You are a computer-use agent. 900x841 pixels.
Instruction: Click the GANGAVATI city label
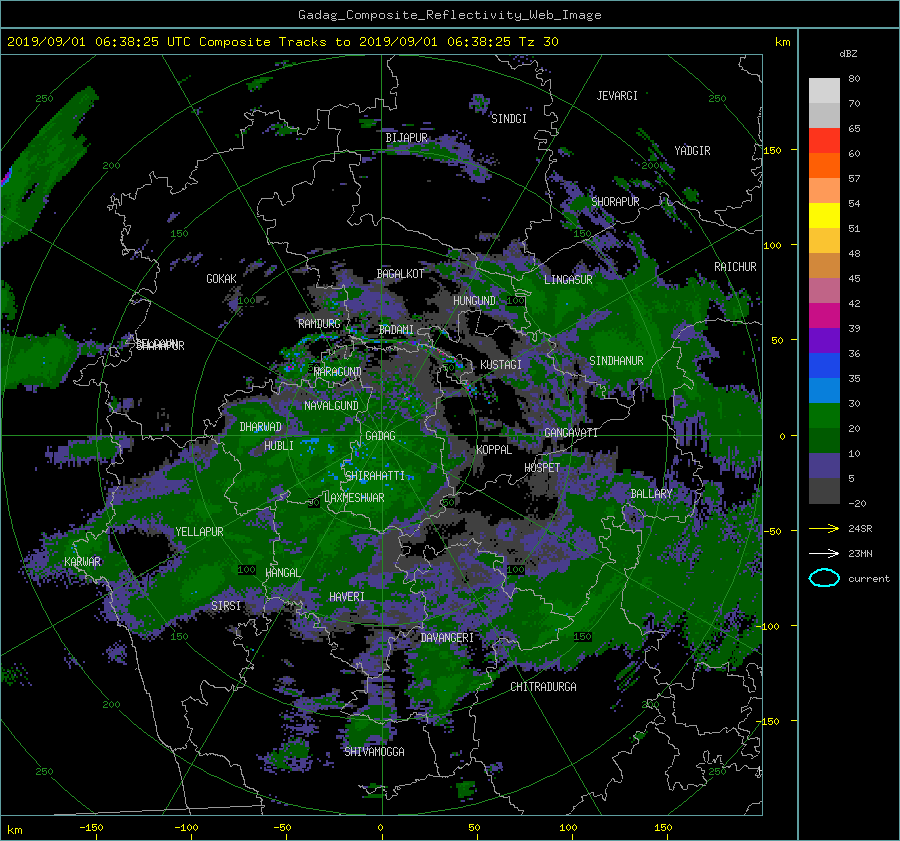[x=571, y=433]
